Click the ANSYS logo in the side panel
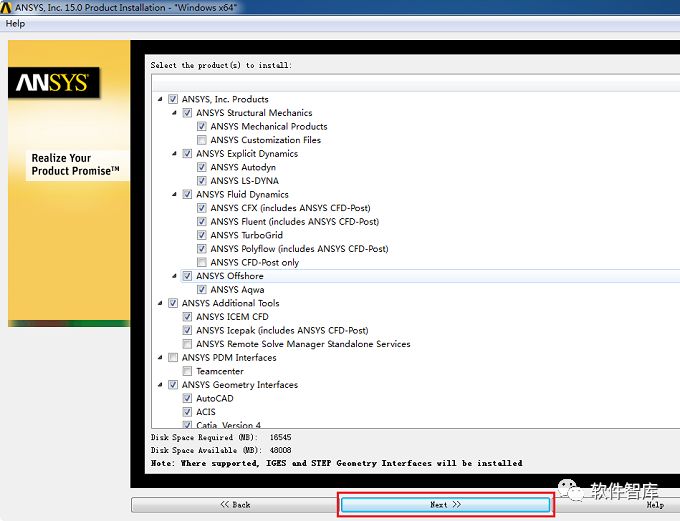Image resolution: width=680 pixels, height=521 pixels. (54, 82)
